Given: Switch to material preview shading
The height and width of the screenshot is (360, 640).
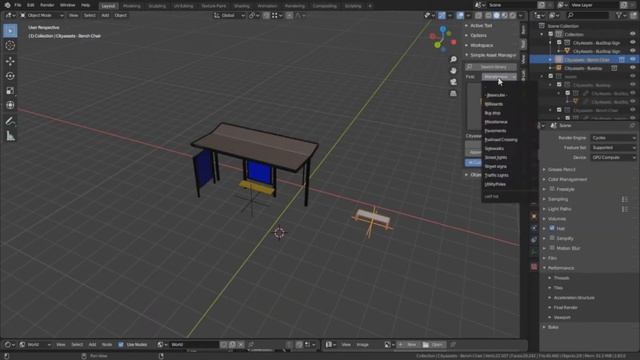Looking at the screenshot, I should click(x=504, y=16).
